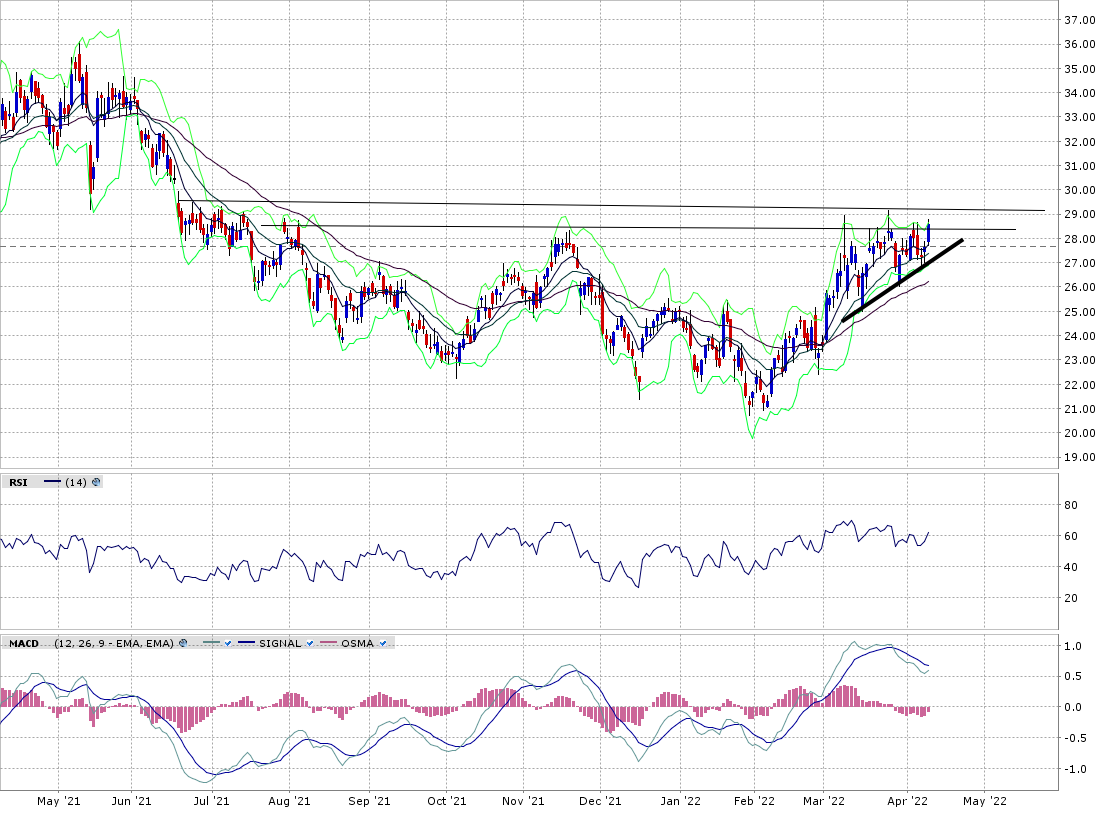This screenshot has width=1104, height=815.
Task: Toggle the MACD line visibility checkbox
Action: tap(229, 643)
